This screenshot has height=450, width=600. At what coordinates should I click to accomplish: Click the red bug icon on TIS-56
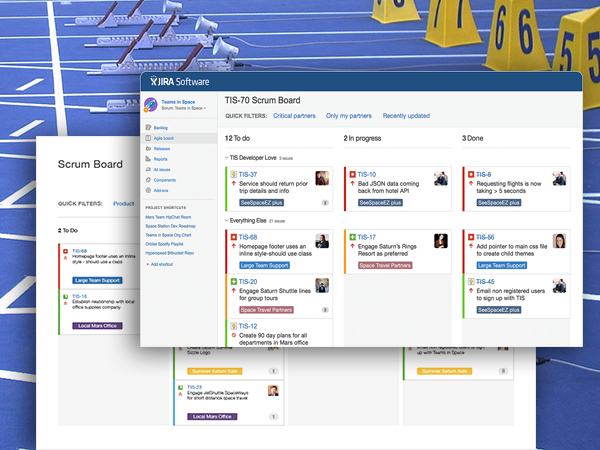pos(471,237)
